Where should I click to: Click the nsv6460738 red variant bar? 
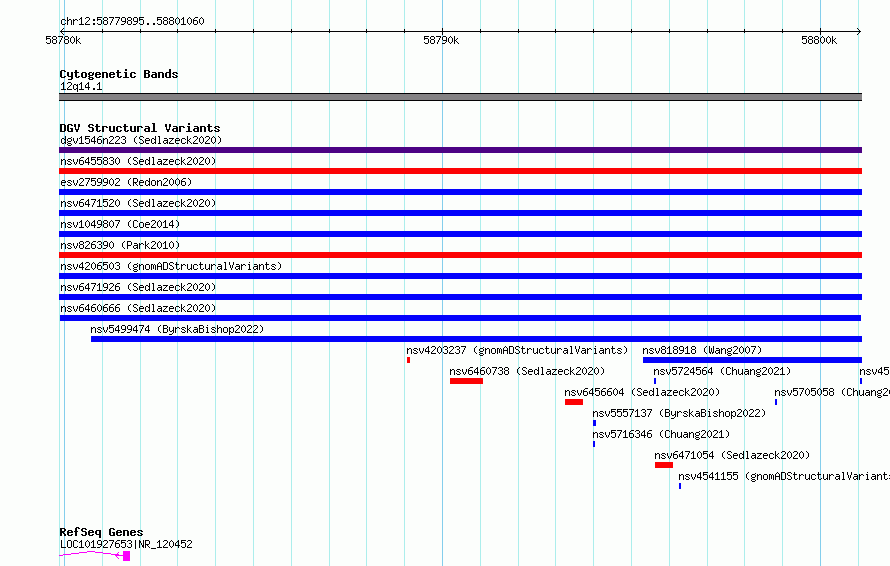(x=467, y=381)
